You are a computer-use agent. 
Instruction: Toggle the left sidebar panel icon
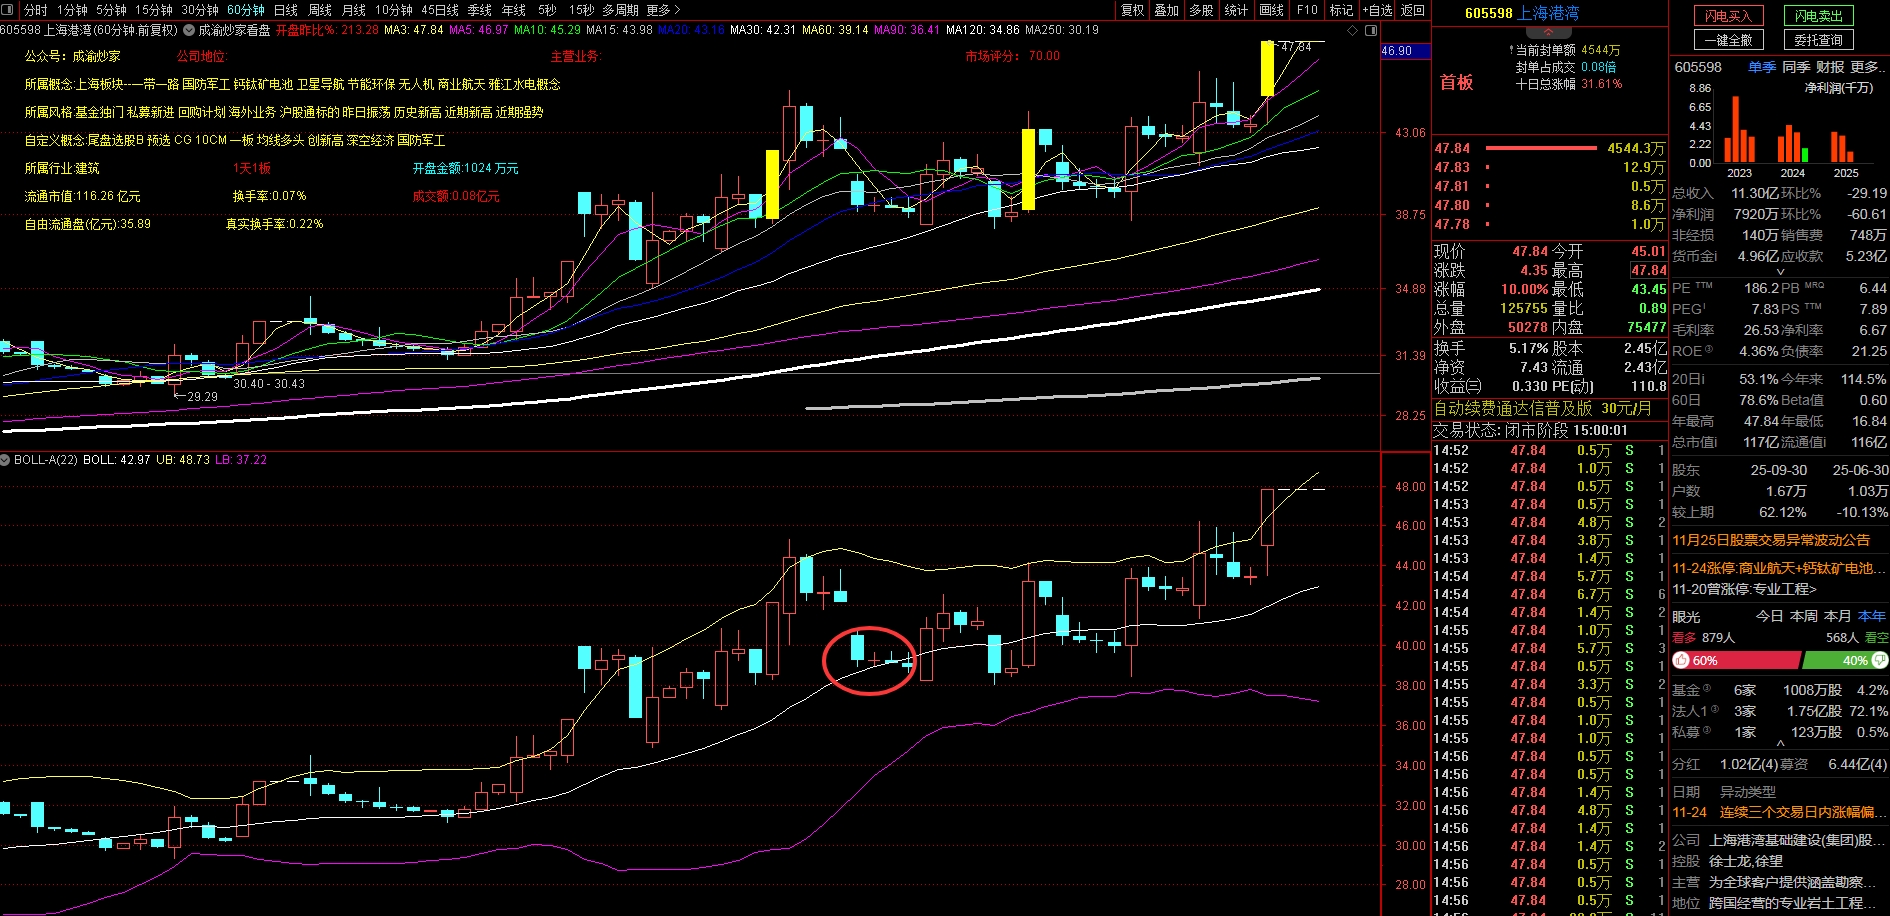[8, 10]
